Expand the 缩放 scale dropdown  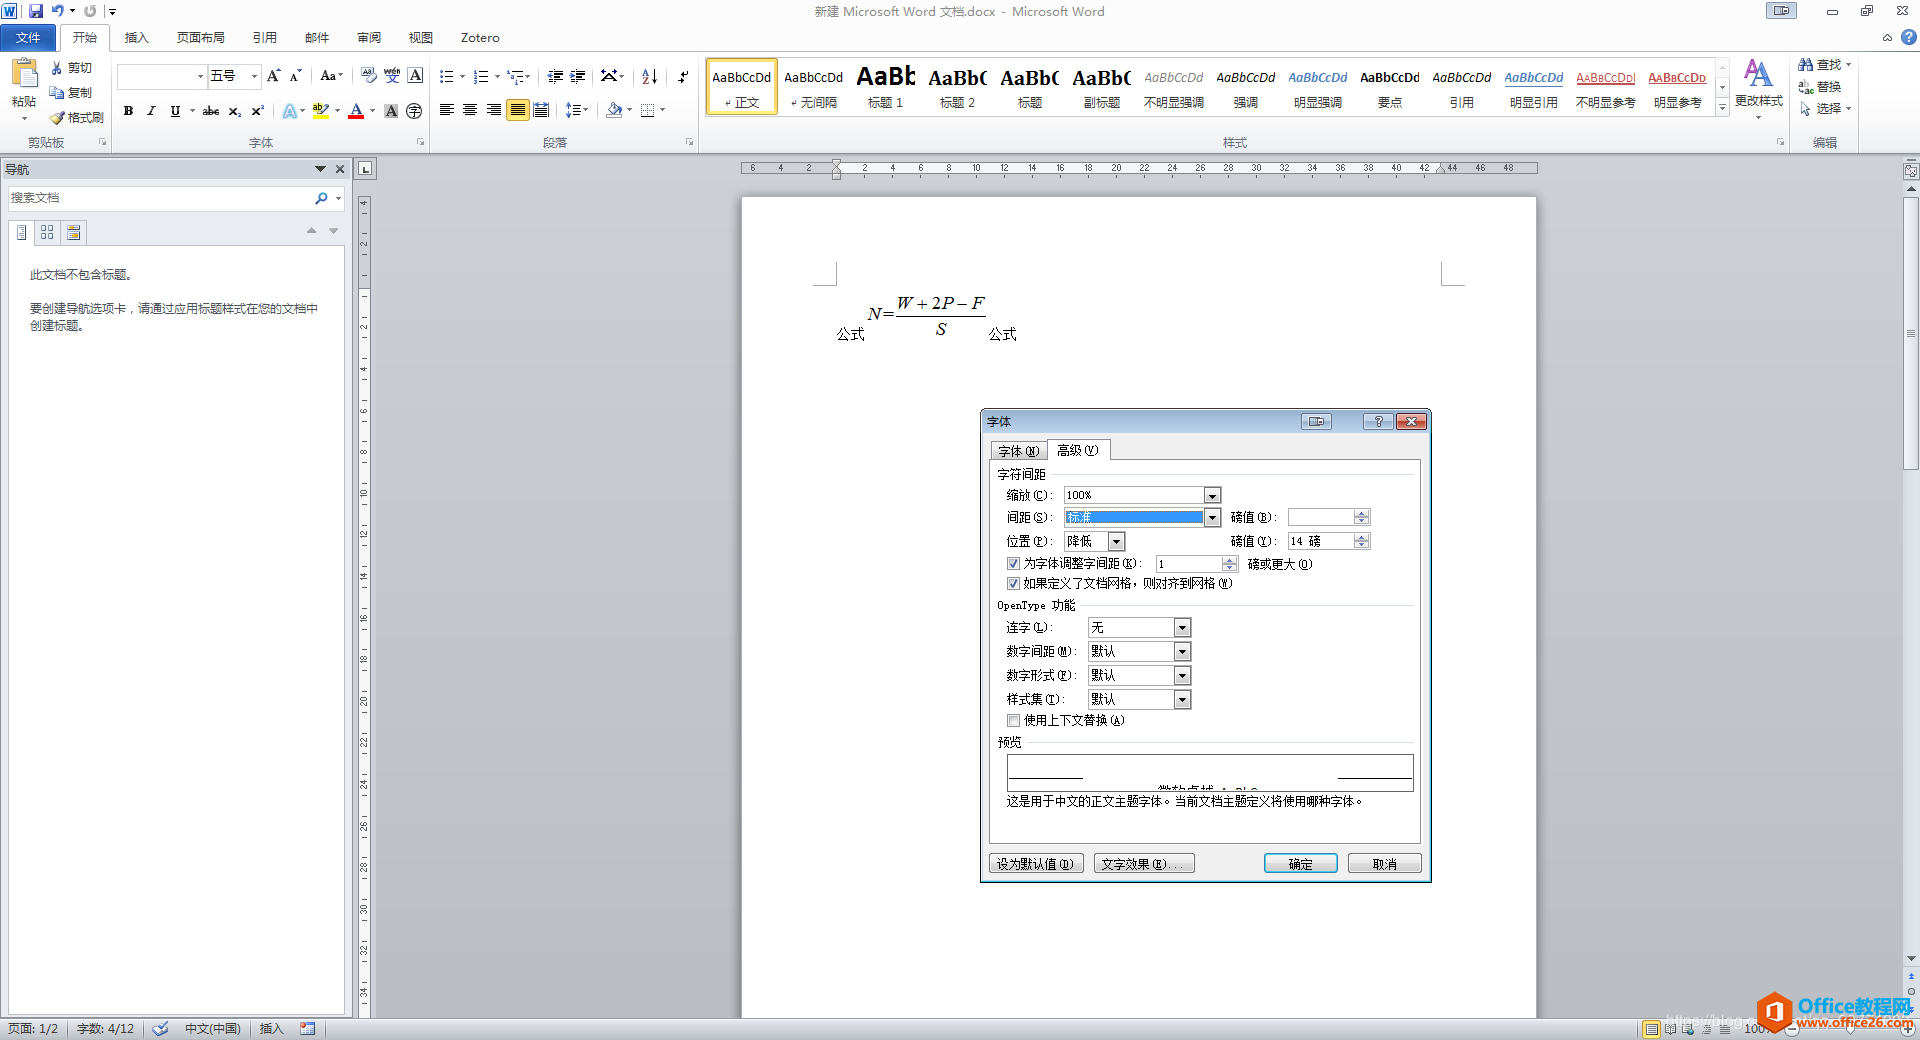(1211, 494)
